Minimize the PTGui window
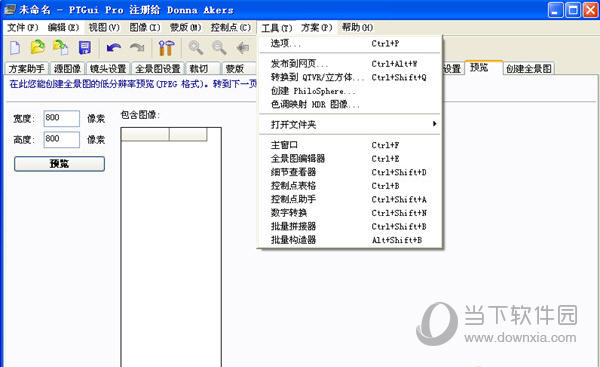 556,10
